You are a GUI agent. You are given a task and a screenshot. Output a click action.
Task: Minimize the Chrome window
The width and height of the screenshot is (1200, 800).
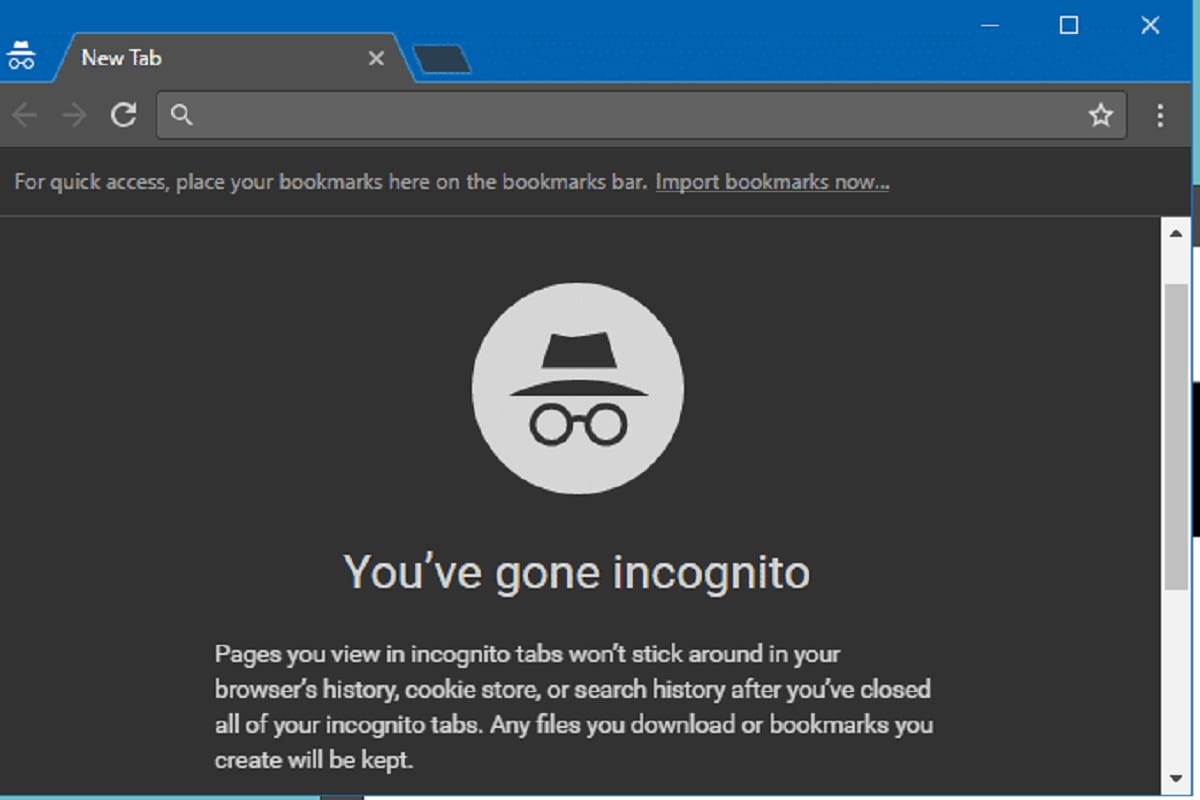pos(990,26)
